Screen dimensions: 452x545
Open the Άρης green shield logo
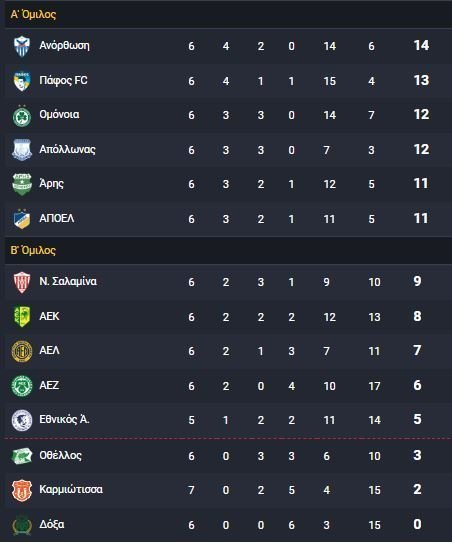pyautogui.click(x=22, y=184)
